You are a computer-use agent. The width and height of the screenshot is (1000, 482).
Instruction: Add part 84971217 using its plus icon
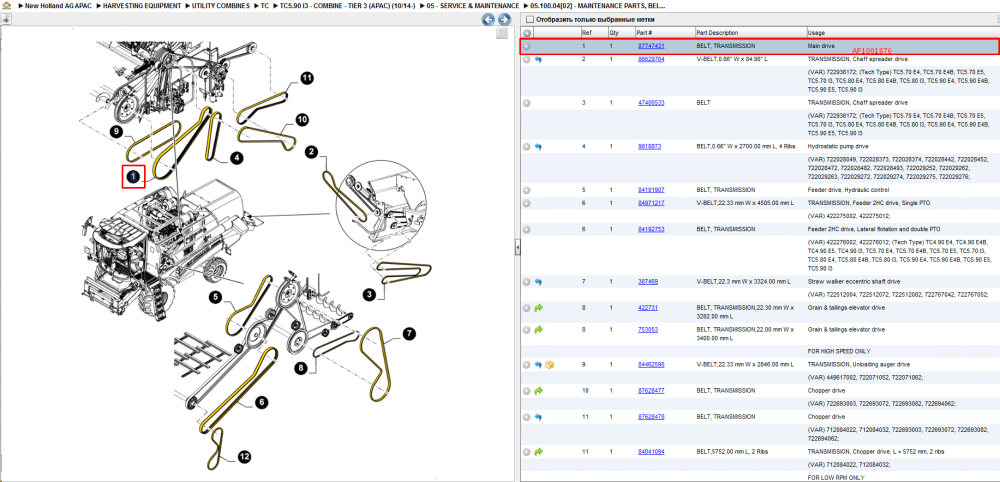click(x=527, y=203)
